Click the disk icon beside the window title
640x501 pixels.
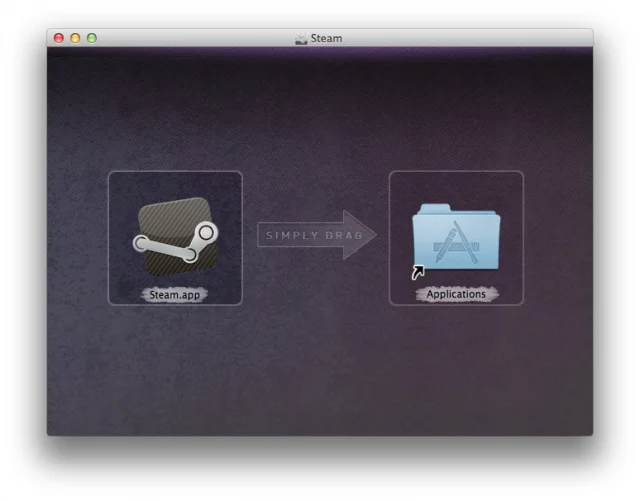[x=301, y=38]
